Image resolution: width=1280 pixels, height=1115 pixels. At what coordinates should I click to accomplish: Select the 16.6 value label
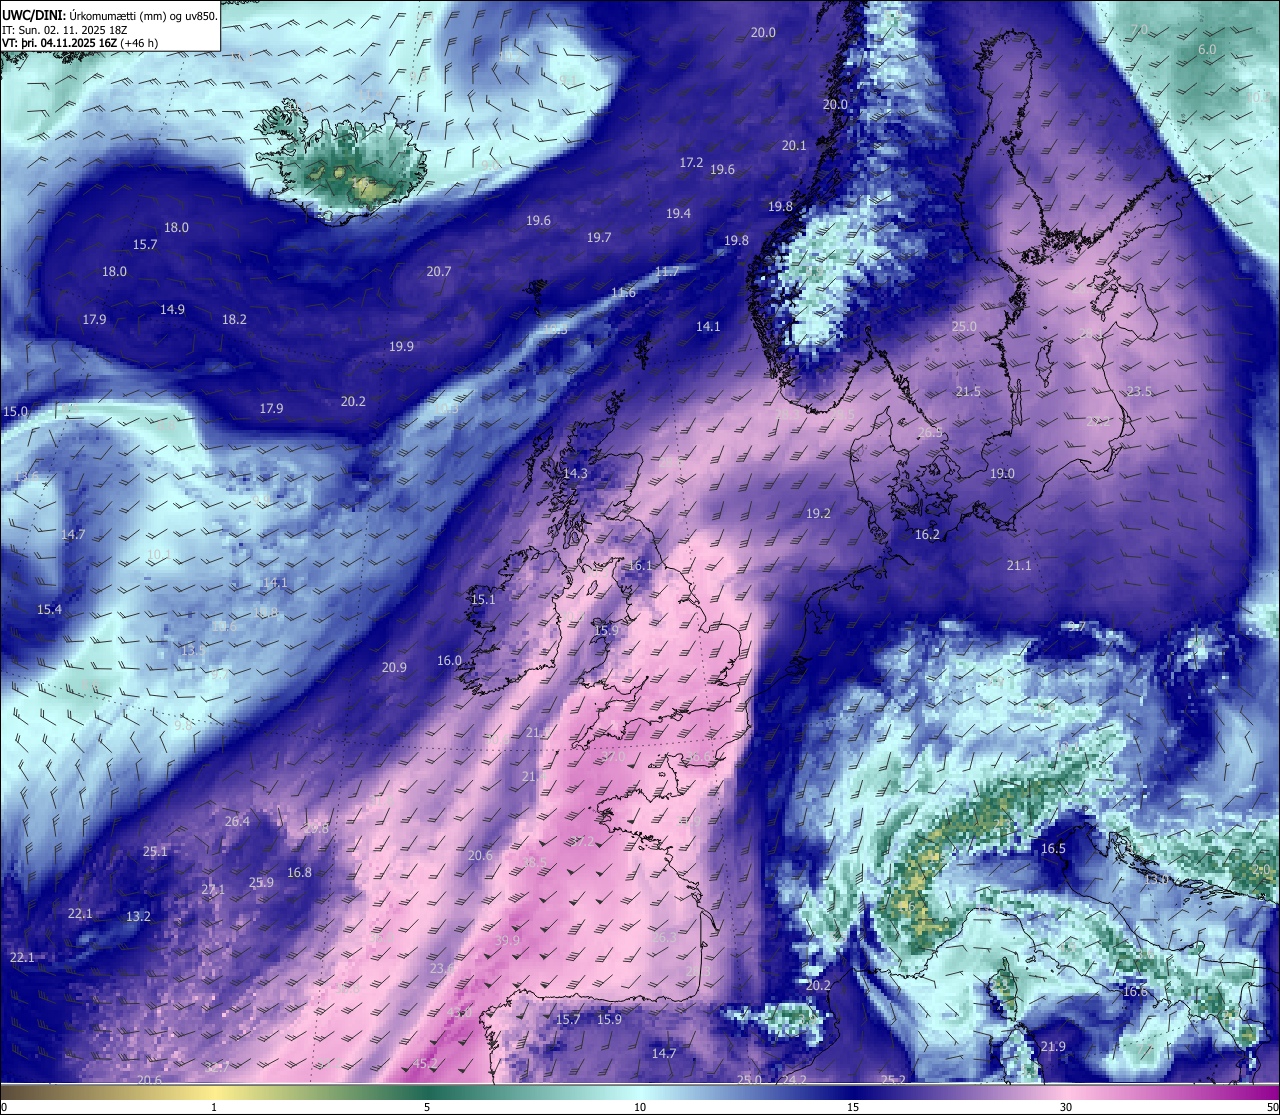[1135, 991]
